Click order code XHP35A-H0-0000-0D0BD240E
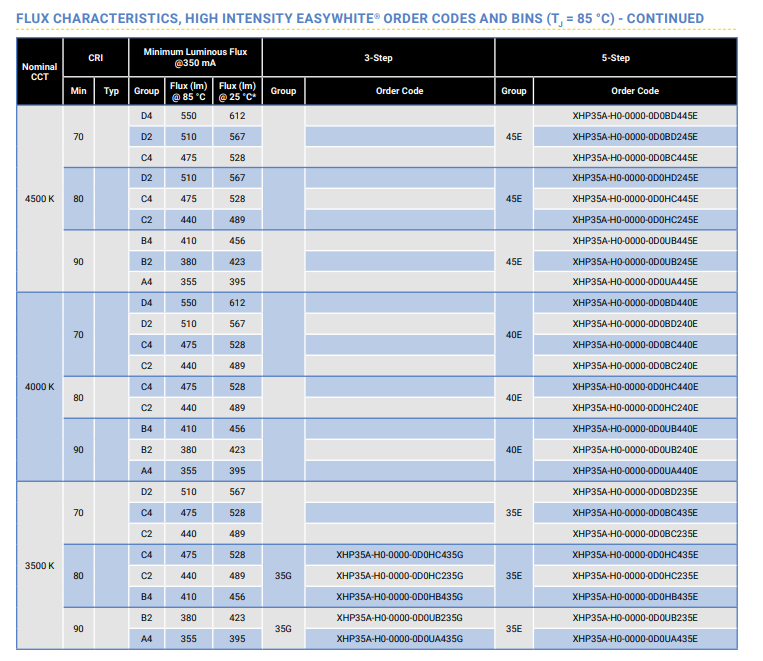The image size is (763, 661). click(x=635, y=324)
